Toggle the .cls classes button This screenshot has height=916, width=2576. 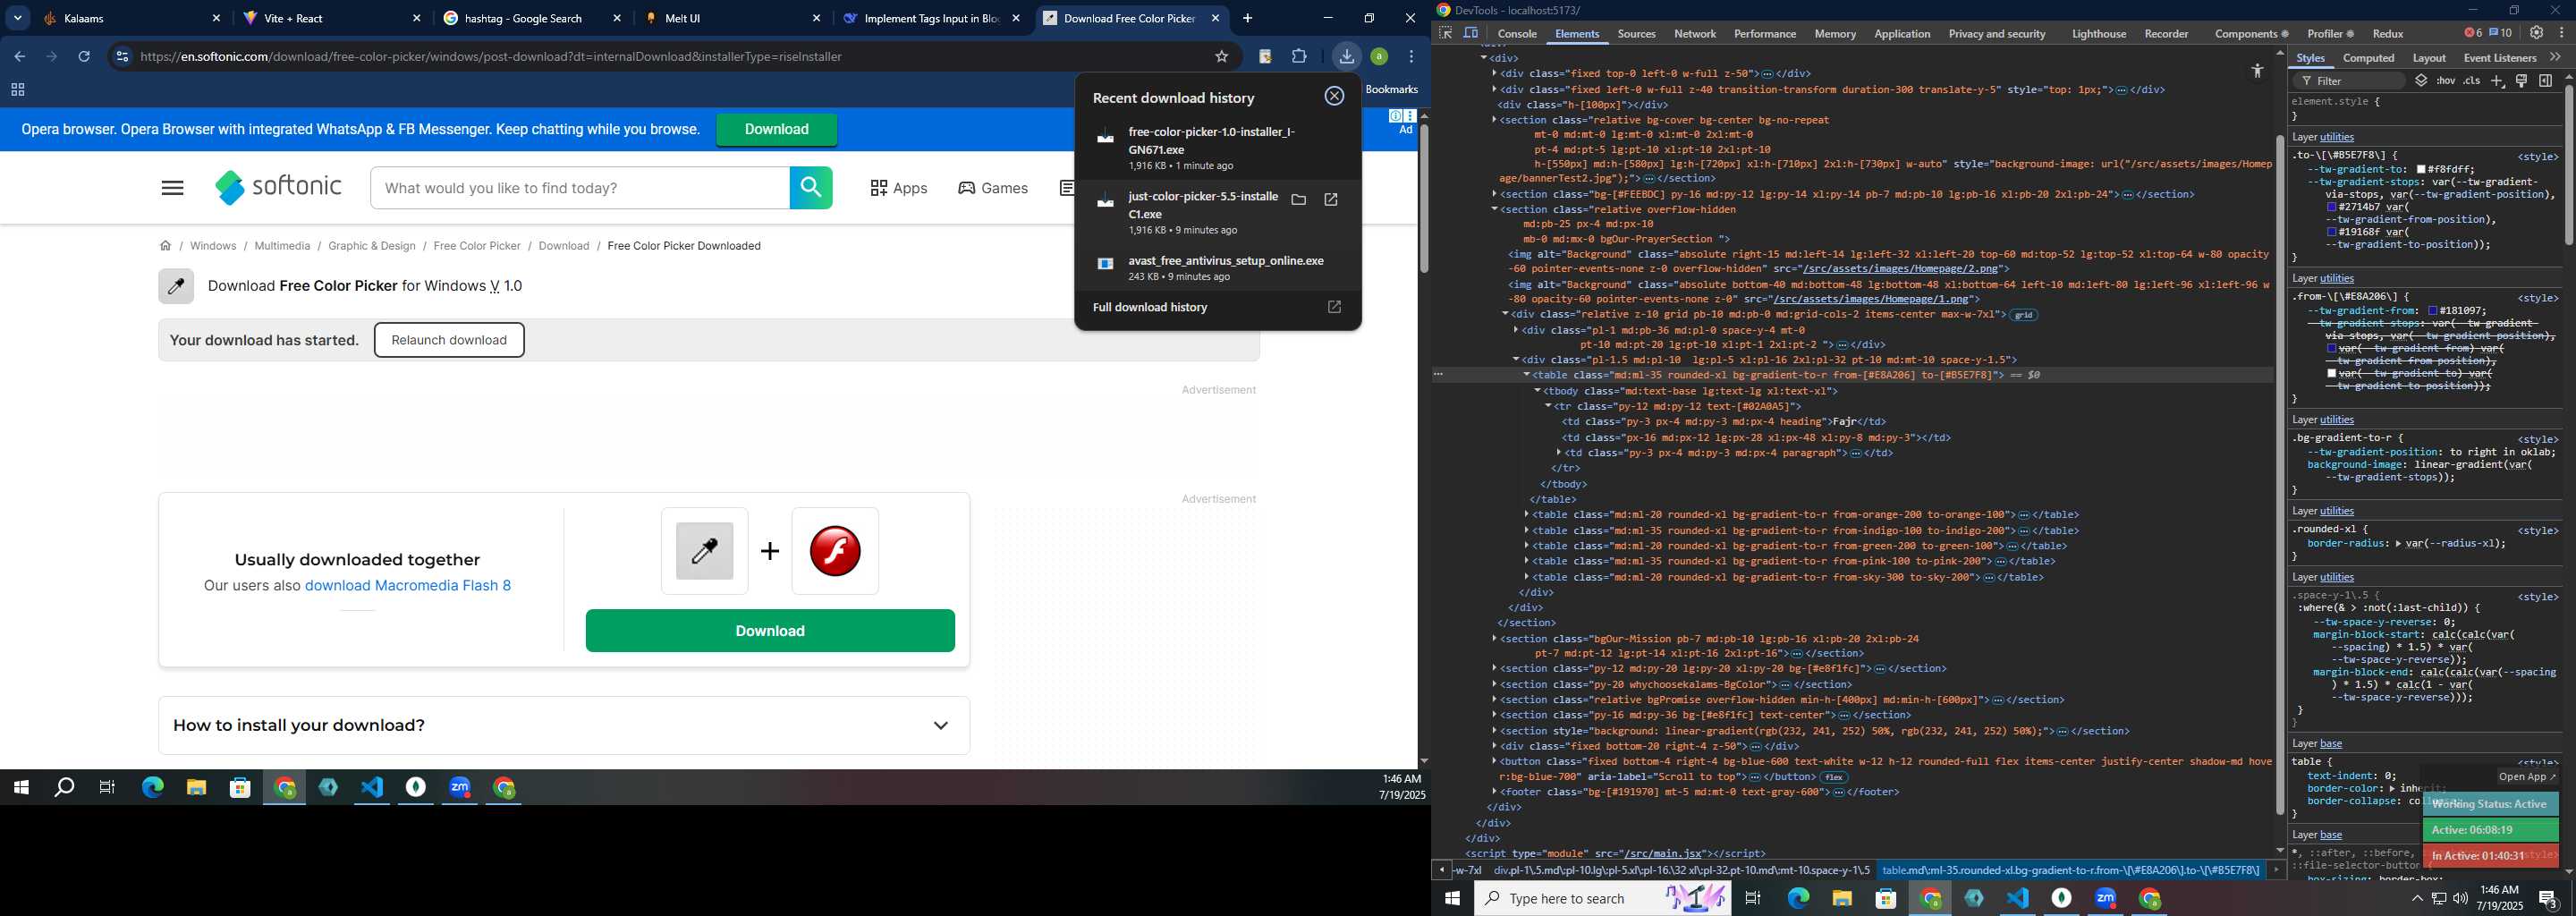tap(2472, 81)
